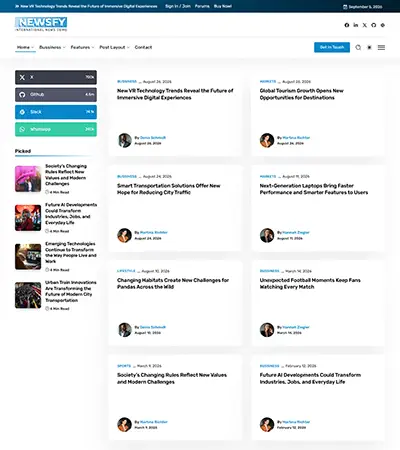Screen dimensions: 400x450
Task: Open the Urban Train Innovations thumbnail
Action: [x=28, y=295]
